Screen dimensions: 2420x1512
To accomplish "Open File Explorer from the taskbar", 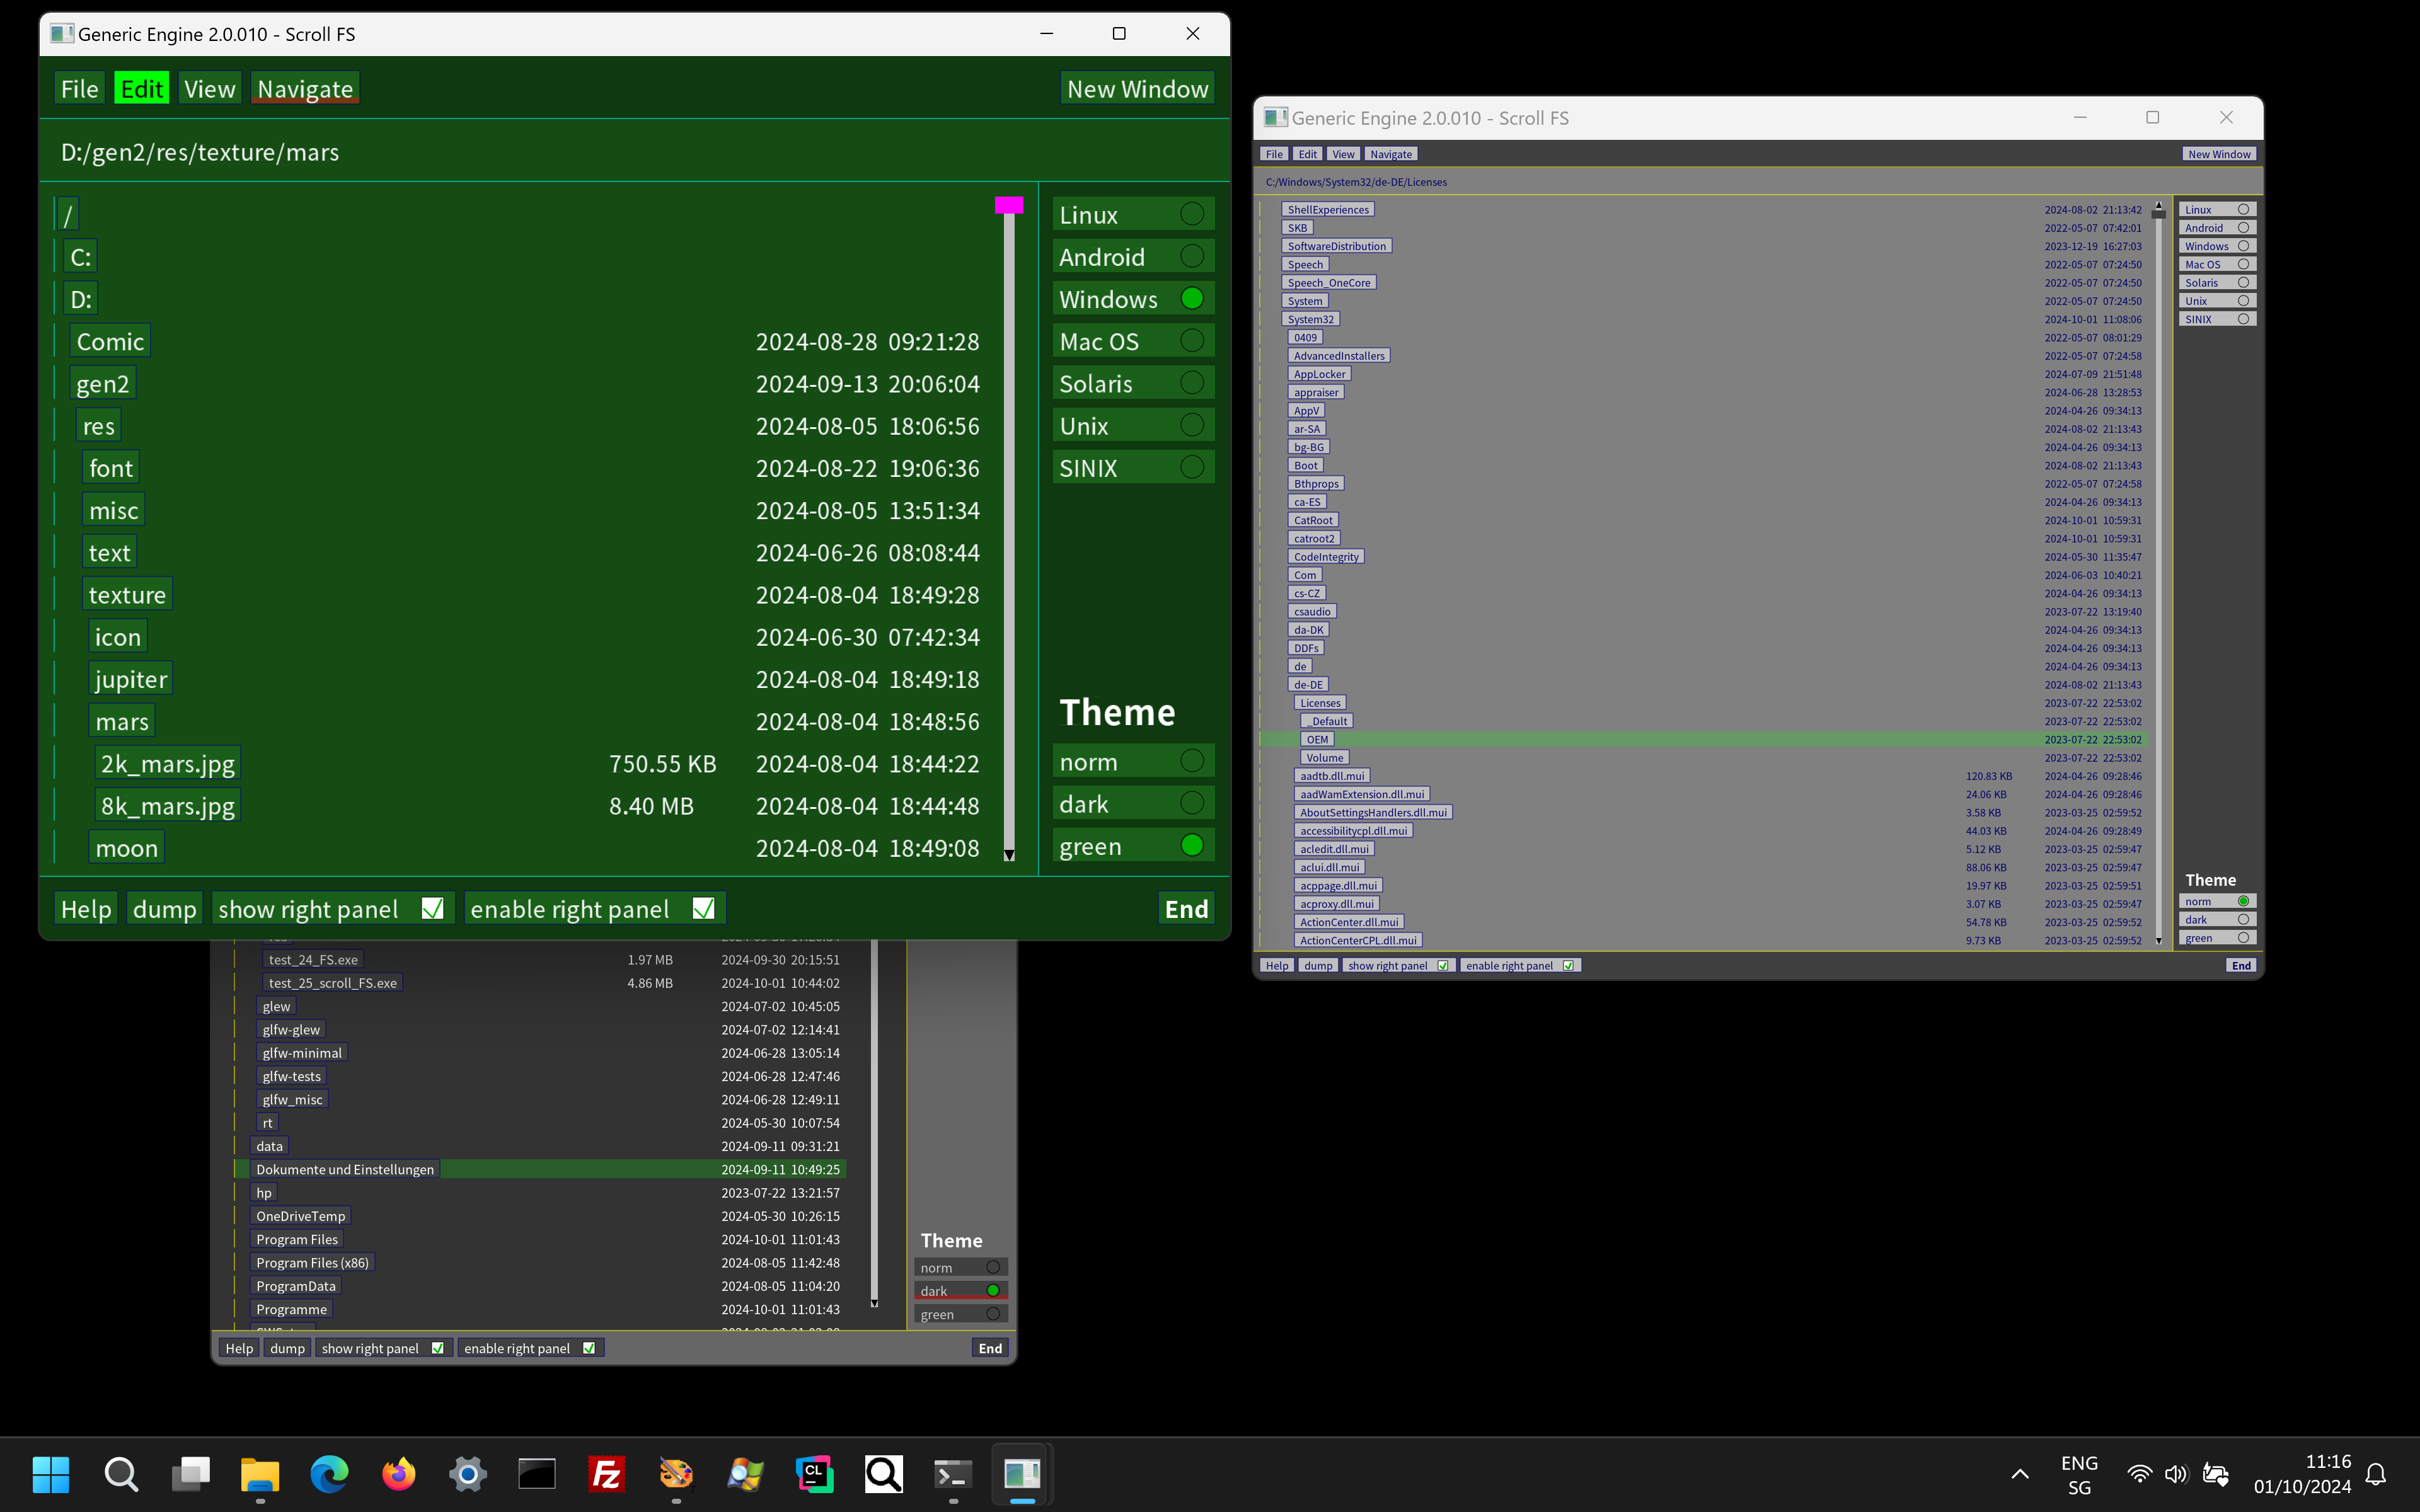I will click(x=260, y=1473).
